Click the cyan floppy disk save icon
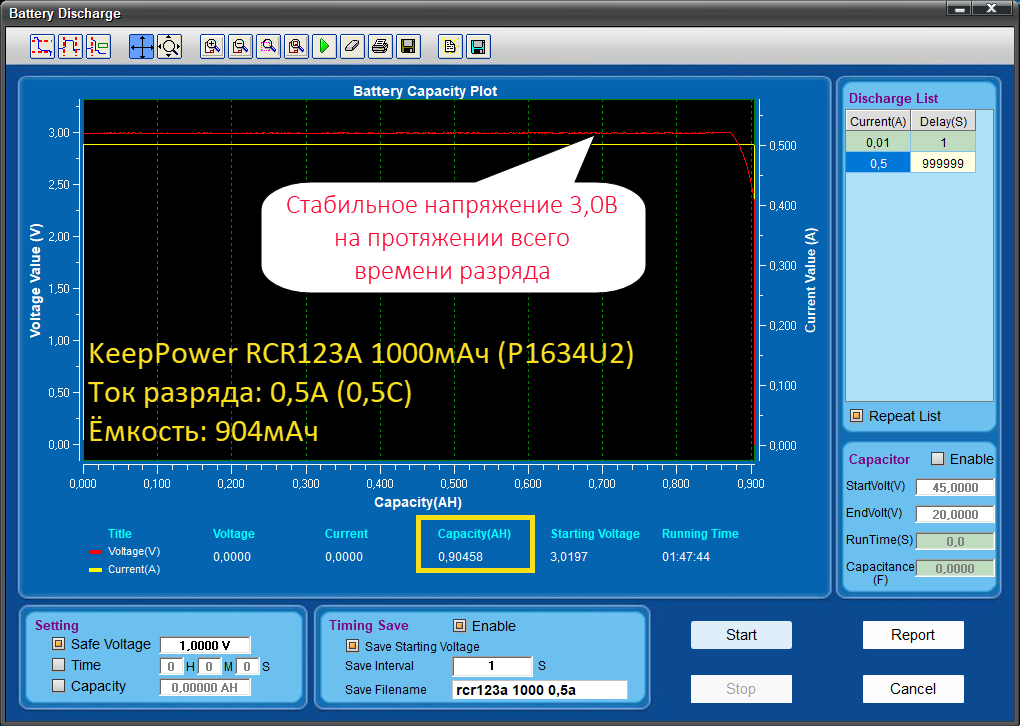Viewport: 1020px width, 726px height. 478,46
